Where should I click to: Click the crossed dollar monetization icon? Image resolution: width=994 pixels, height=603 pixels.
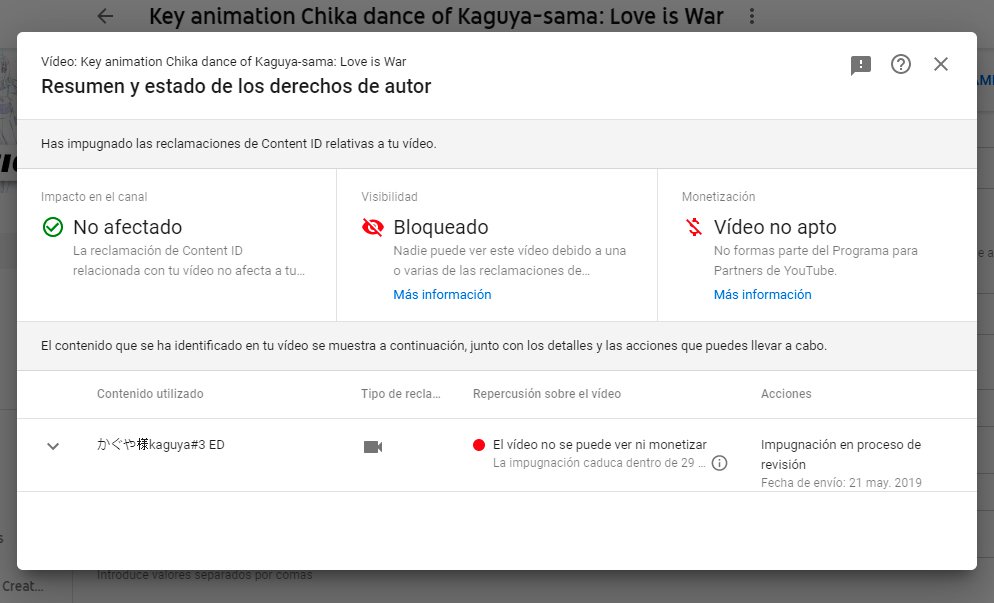tap(694, 227)
